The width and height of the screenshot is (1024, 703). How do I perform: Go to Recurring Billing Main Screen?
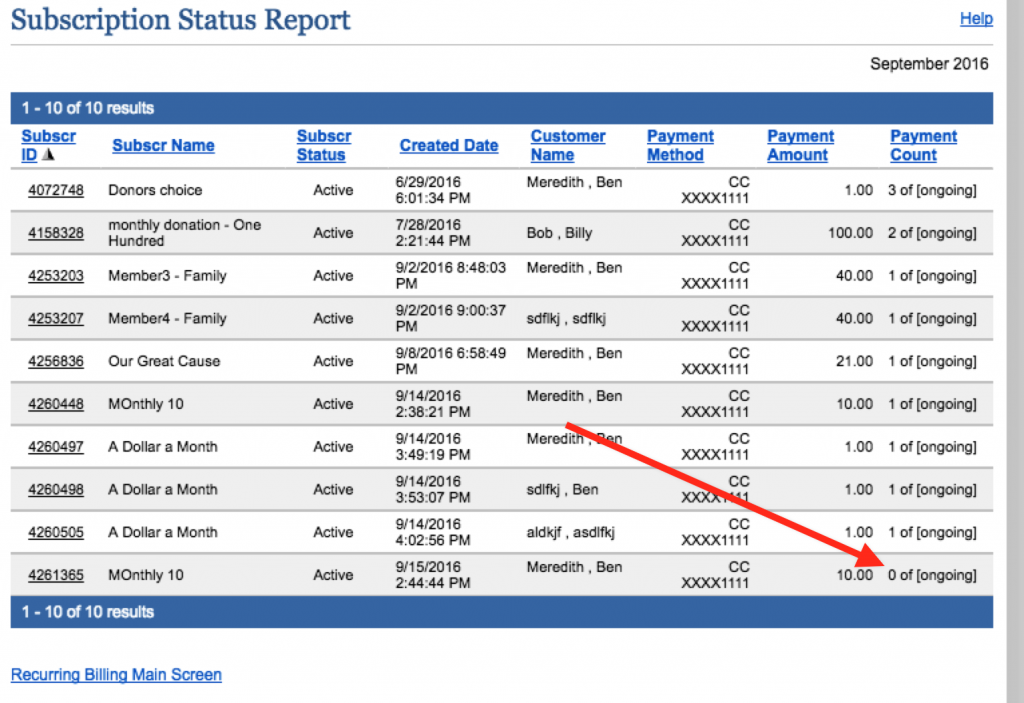point(116,675)
